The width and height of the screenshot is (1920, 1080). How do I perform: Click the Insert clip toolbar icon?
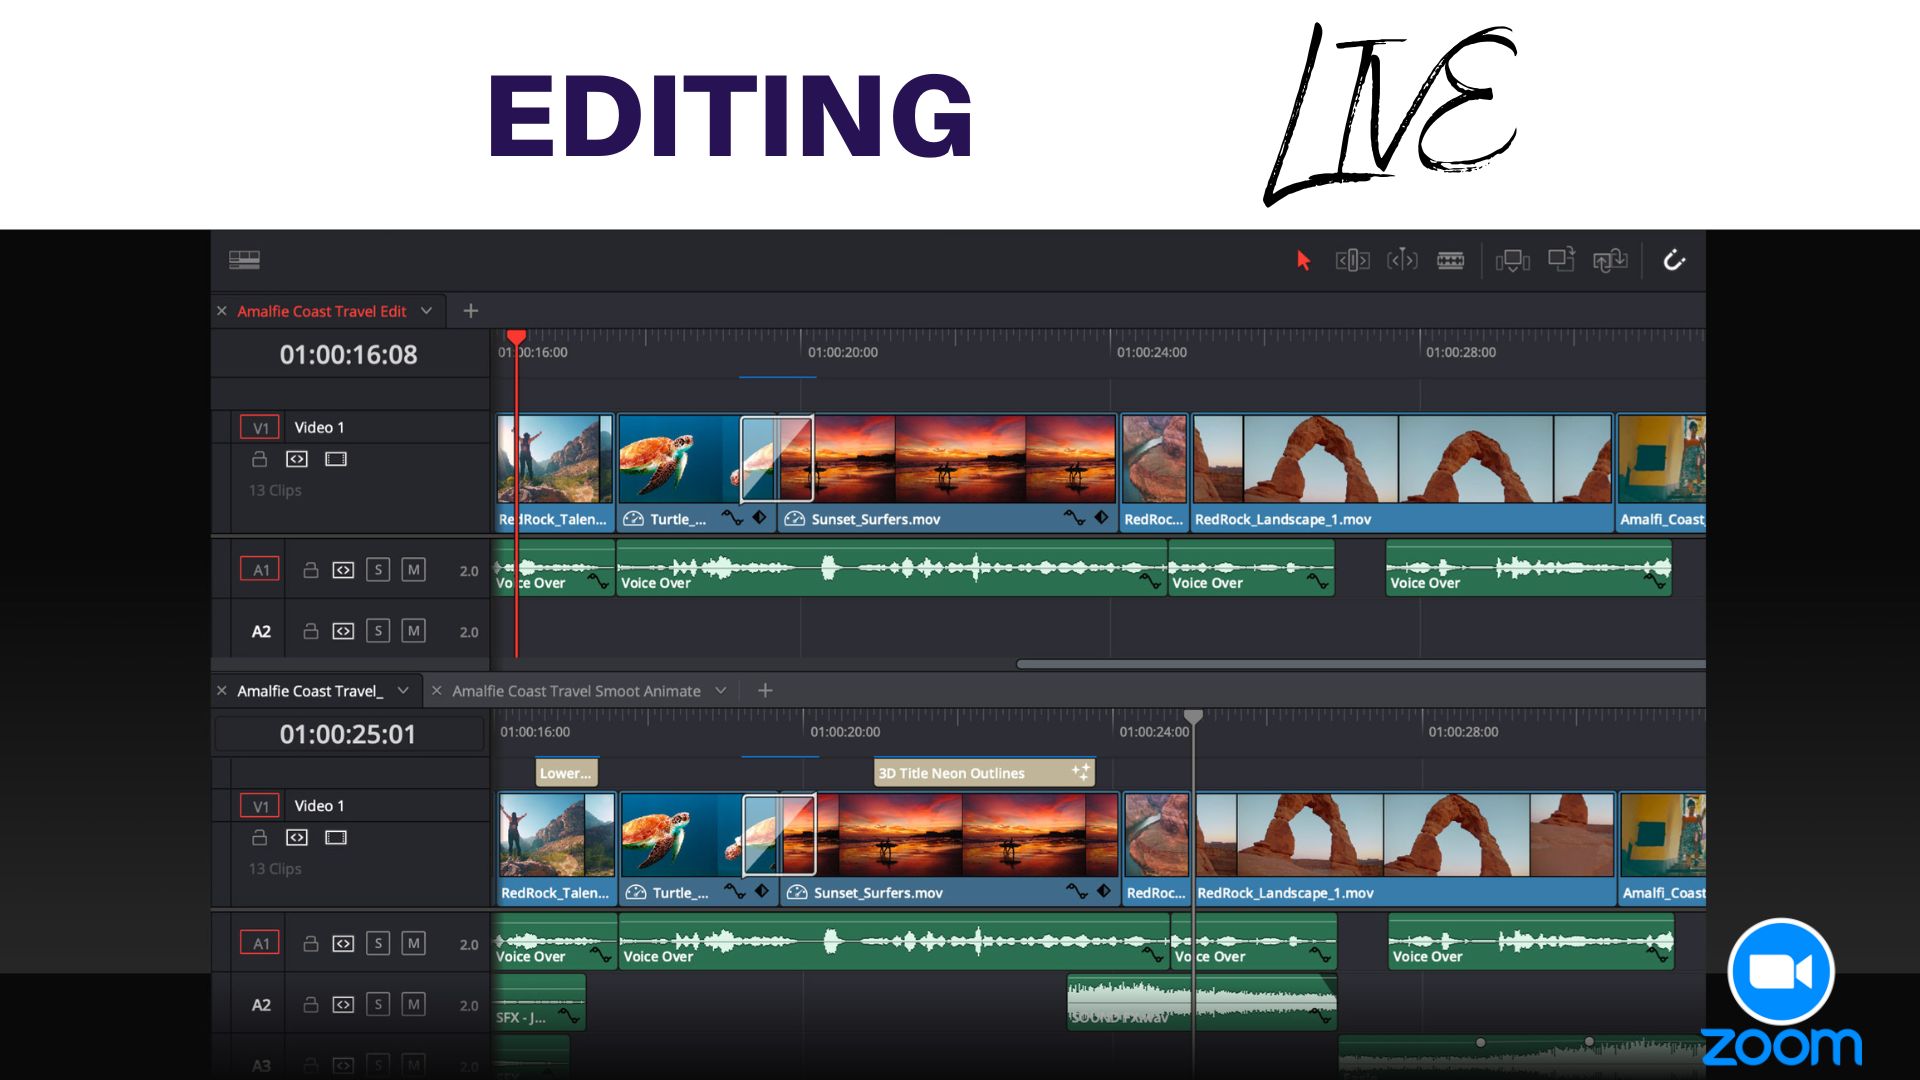pyautogui.click(x=1512, y=261)
